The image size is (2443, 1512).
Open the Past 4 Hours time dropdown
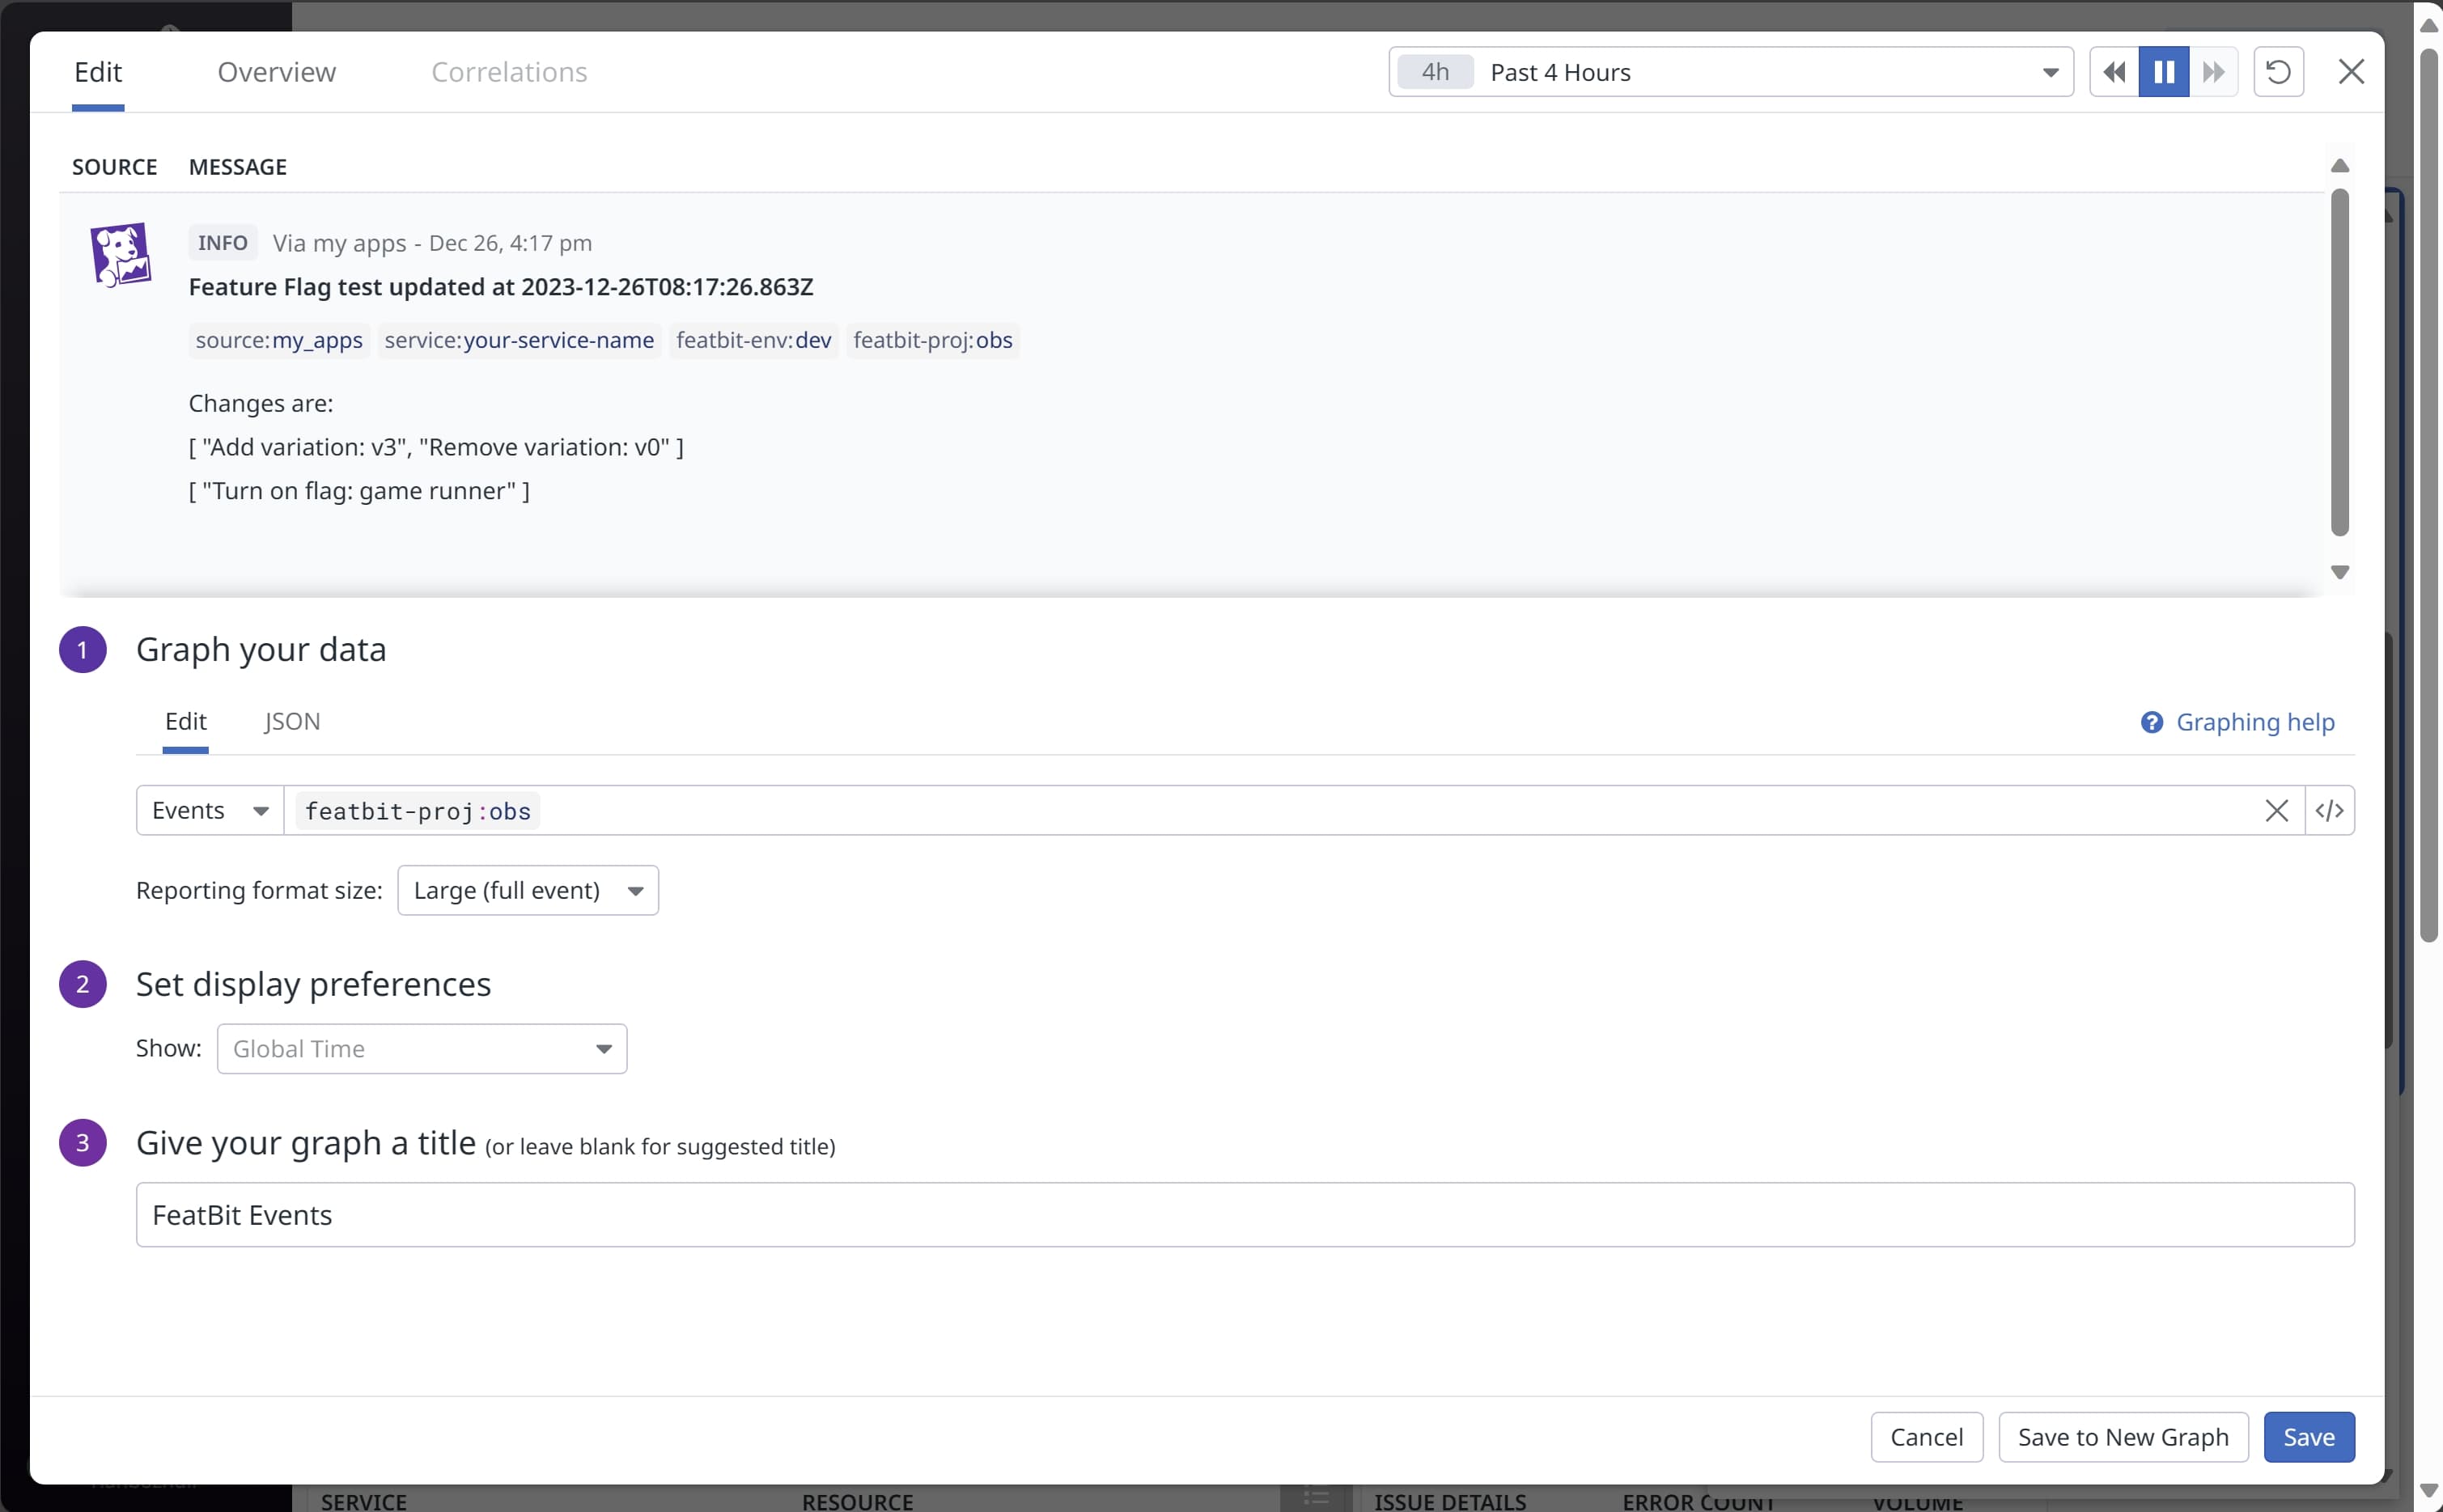point(1730,72)
